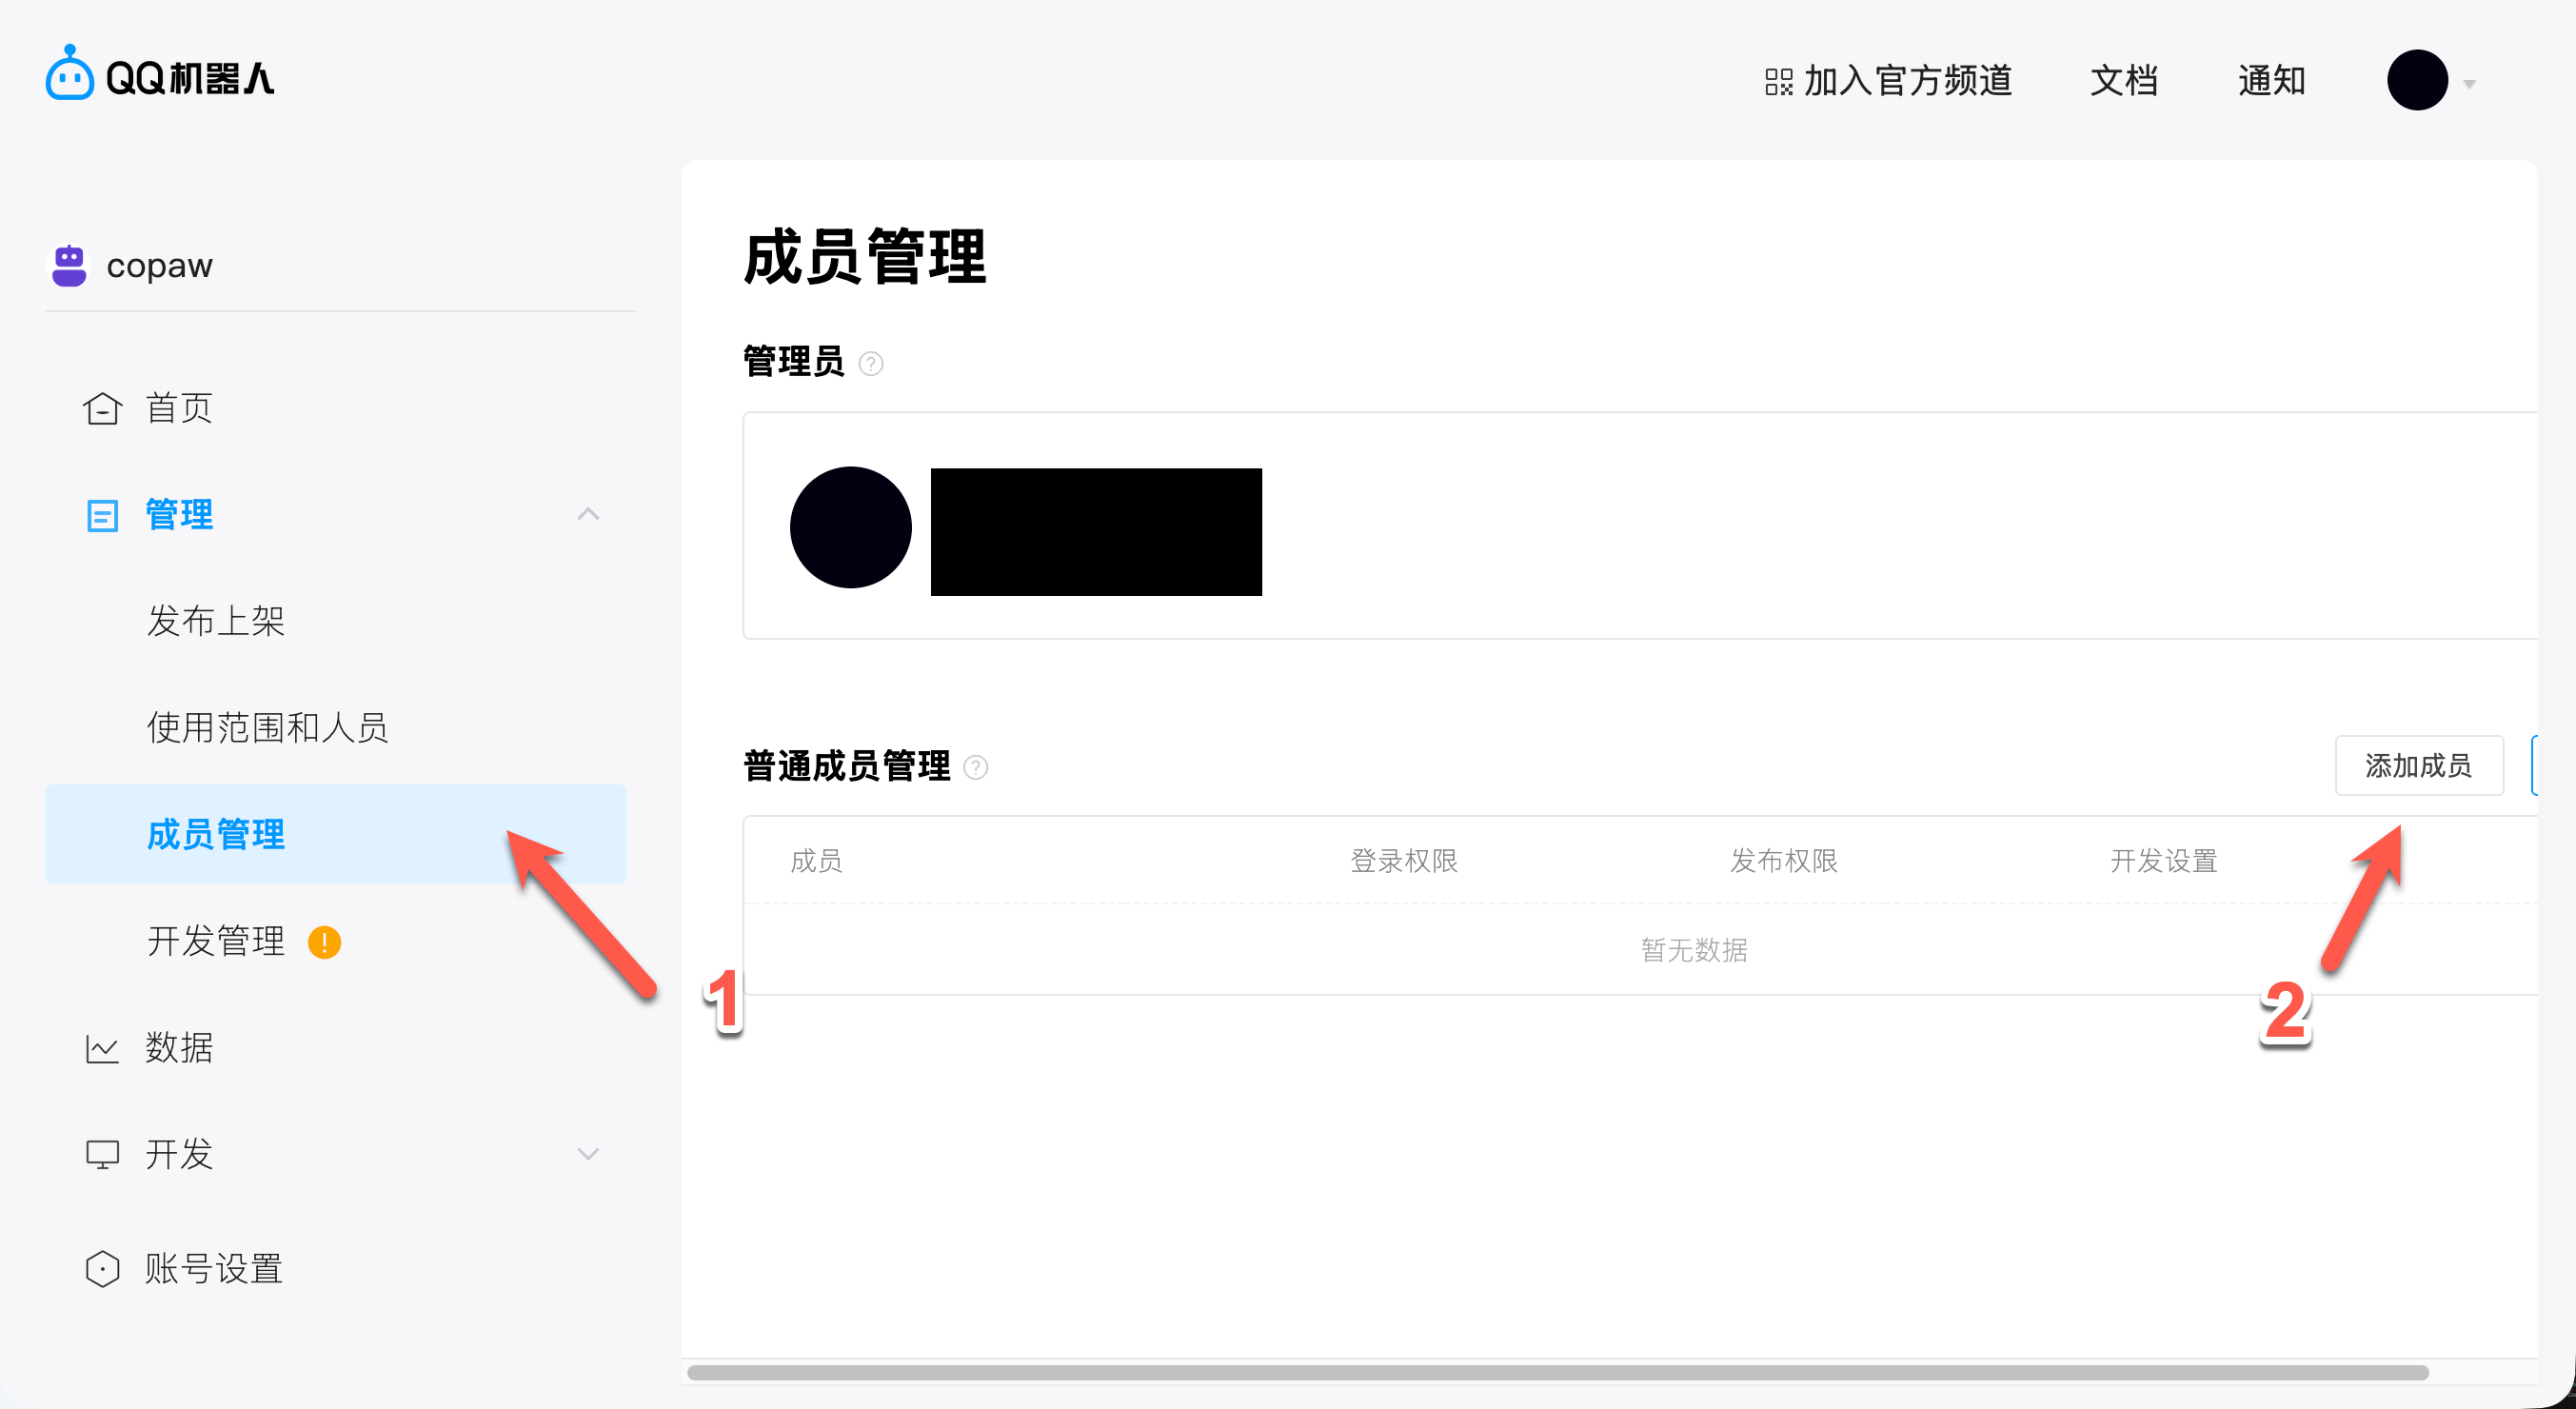Open the help tooltip next to 管理员
The height and width of the screenshot is (1409, 2576).
(x=871, y=363)
